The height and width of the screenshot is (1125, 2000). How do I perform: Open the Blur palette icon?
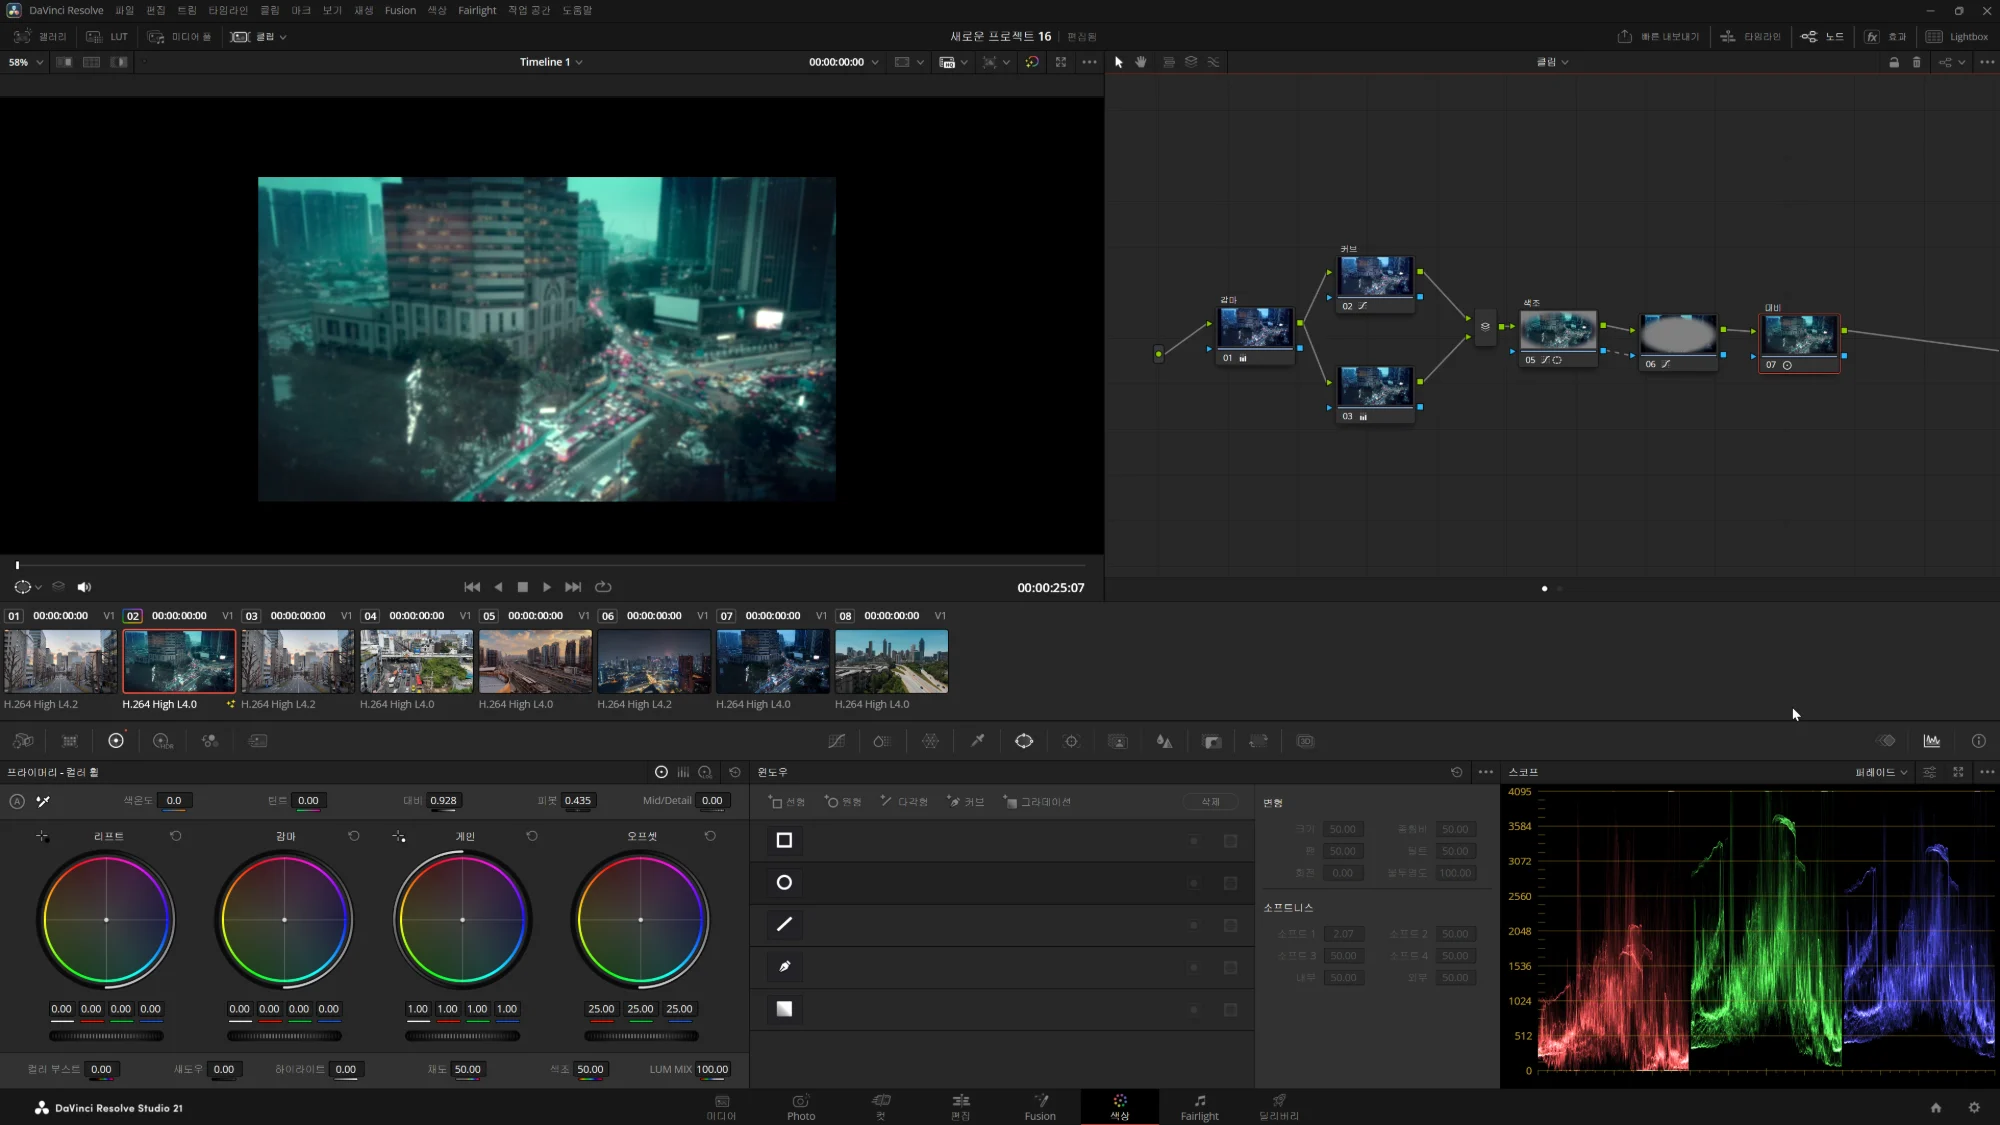point(1164,741)
